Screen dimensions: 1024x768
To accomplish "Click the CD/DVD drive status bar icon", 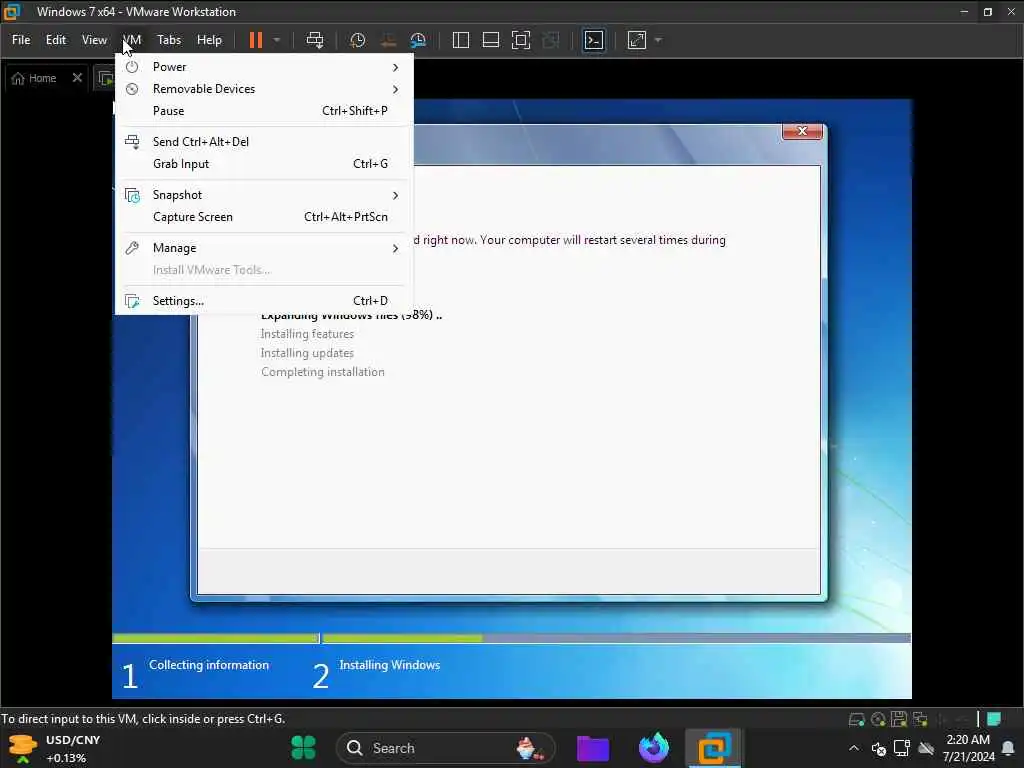I will tap(878, 719).
